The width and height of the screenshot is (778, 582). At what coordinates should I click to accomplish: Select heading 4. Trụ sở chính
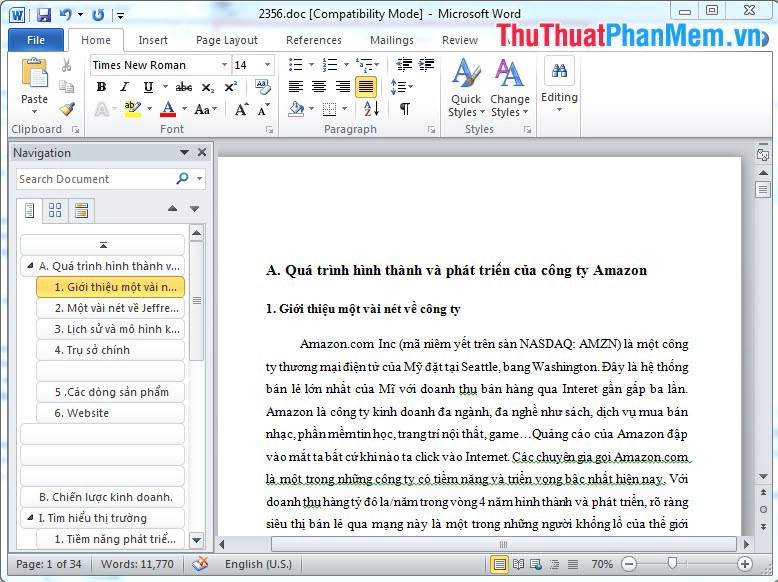pos(110,350)
